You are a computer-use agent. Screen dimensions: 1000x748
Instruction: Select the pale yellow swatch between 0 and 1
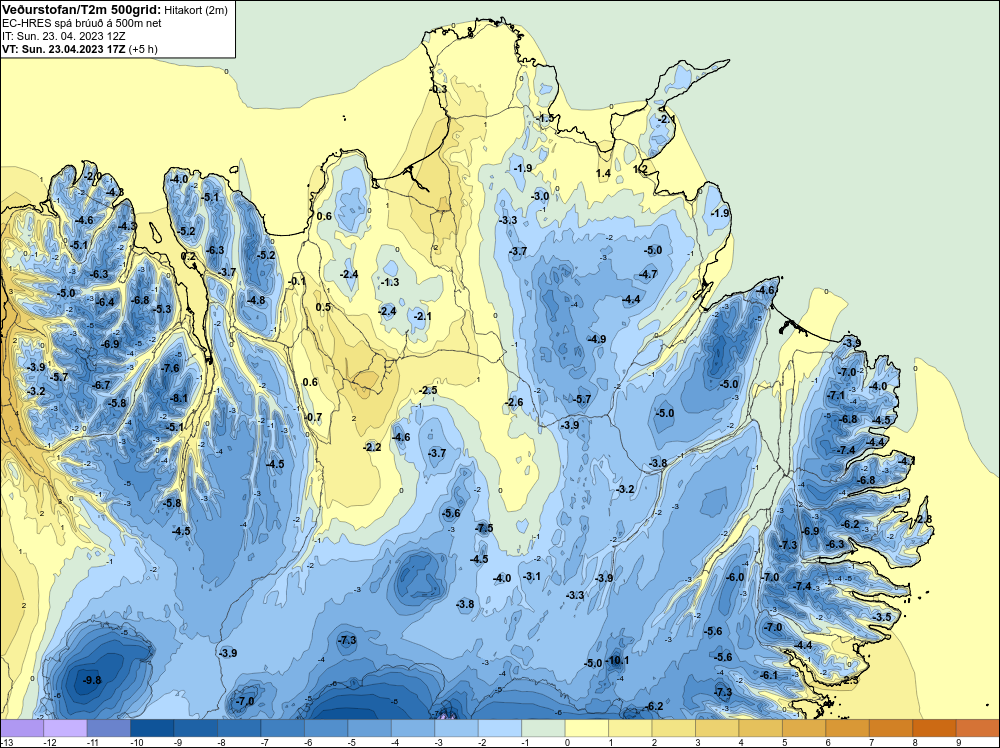(x=587, y=728)
